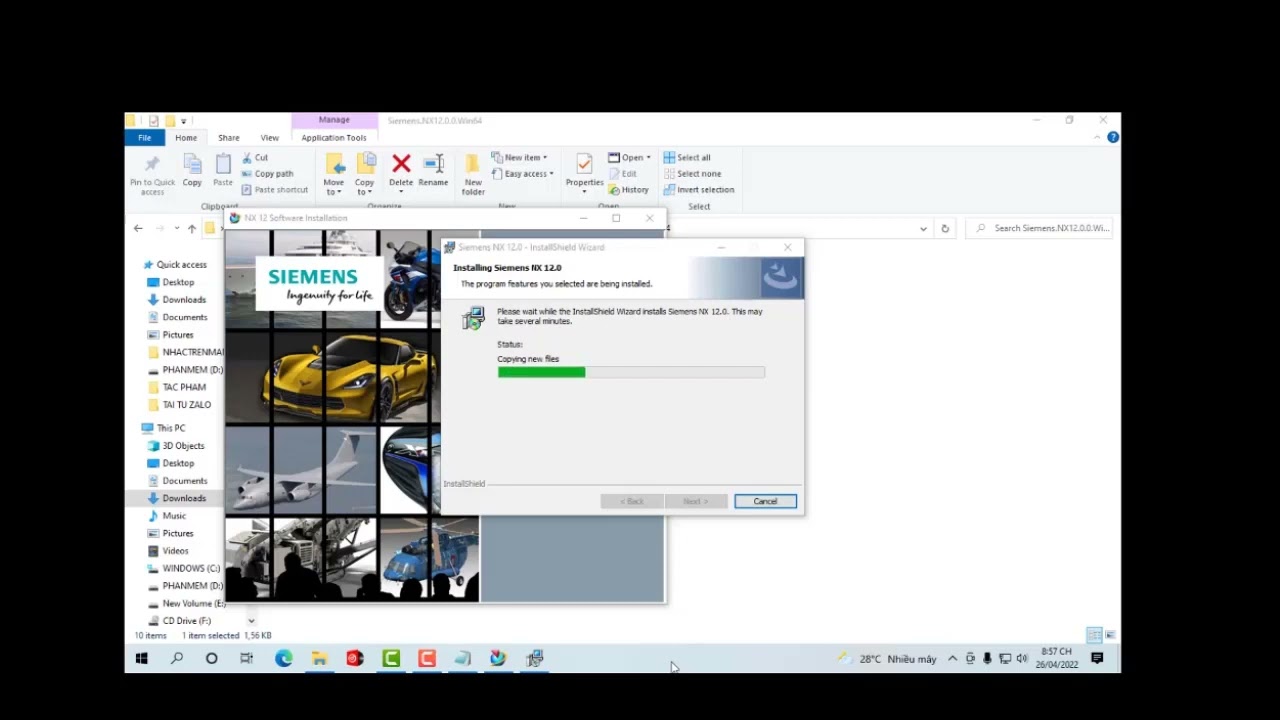
Task: Click Copy path in ribbon
Action: (267, 174)
